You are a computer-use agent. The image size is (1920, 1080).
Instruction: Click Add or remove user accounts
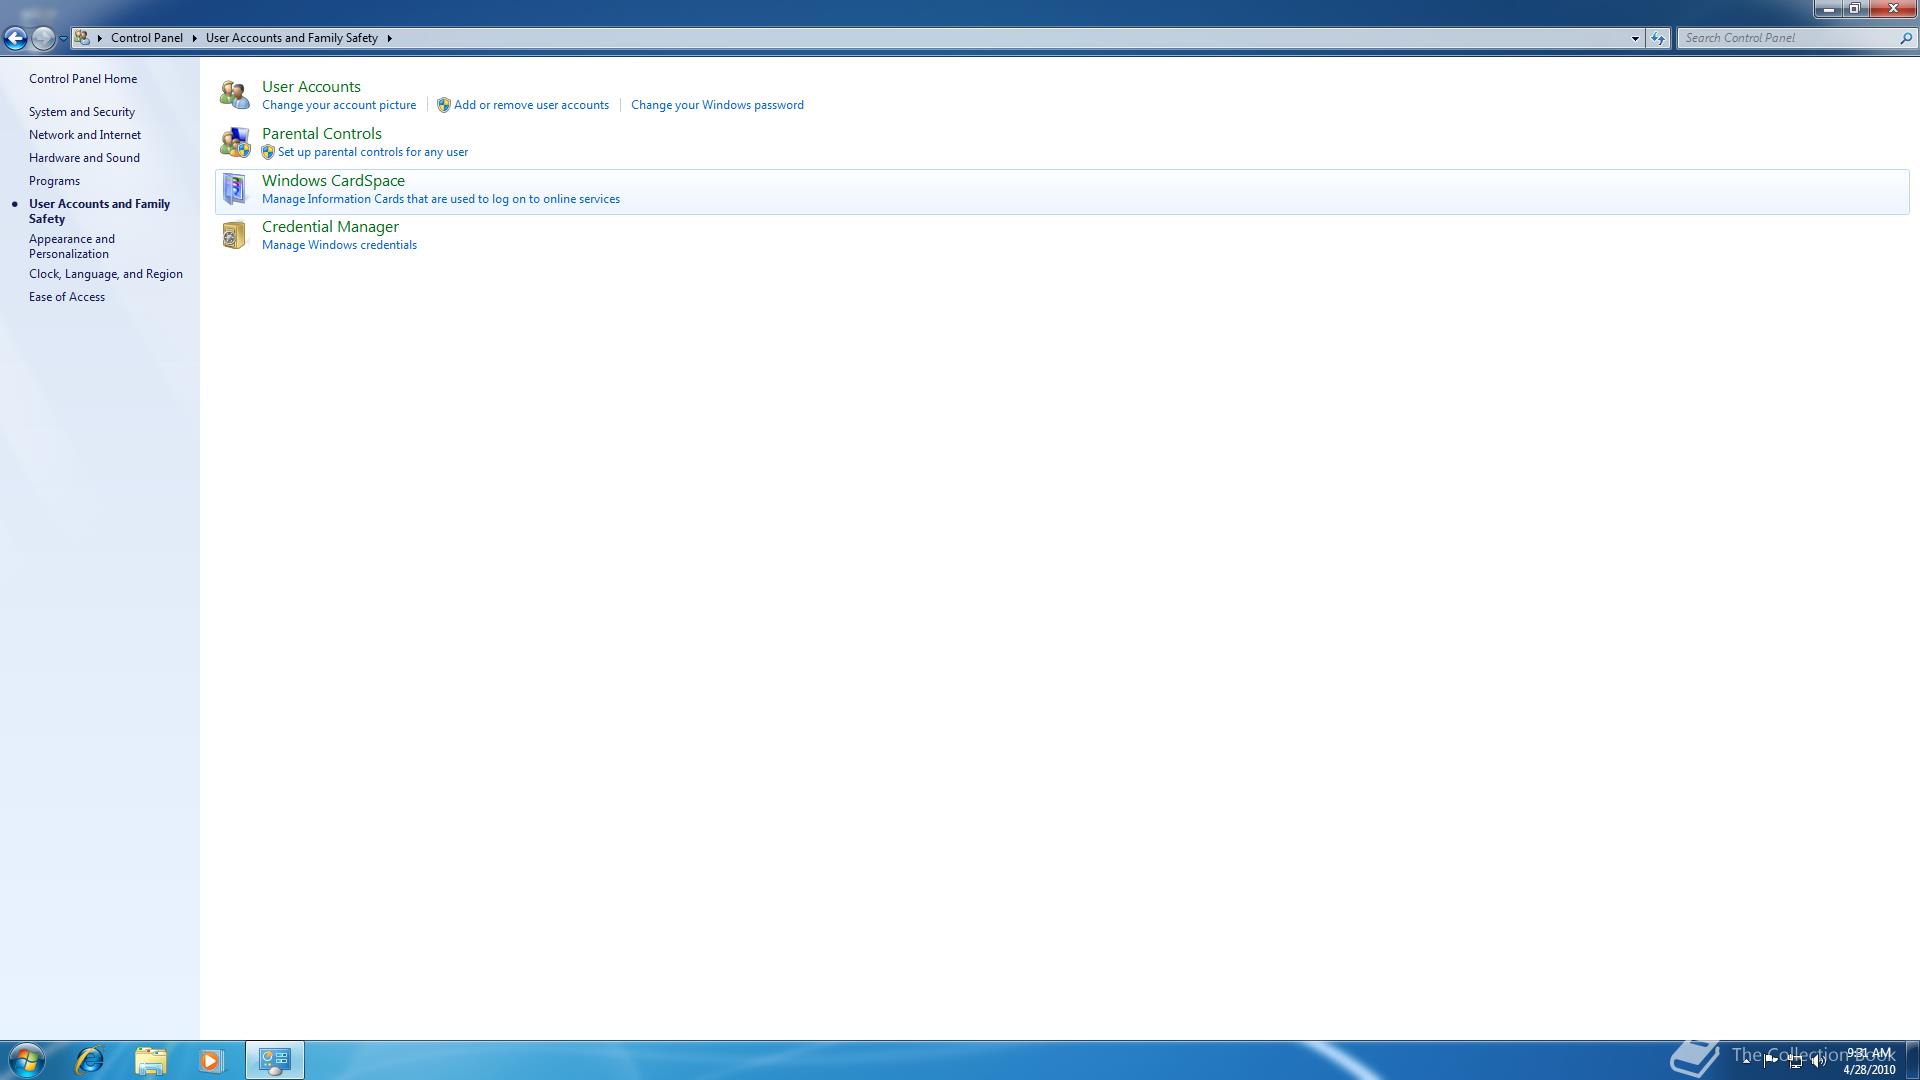coord(531,105)
